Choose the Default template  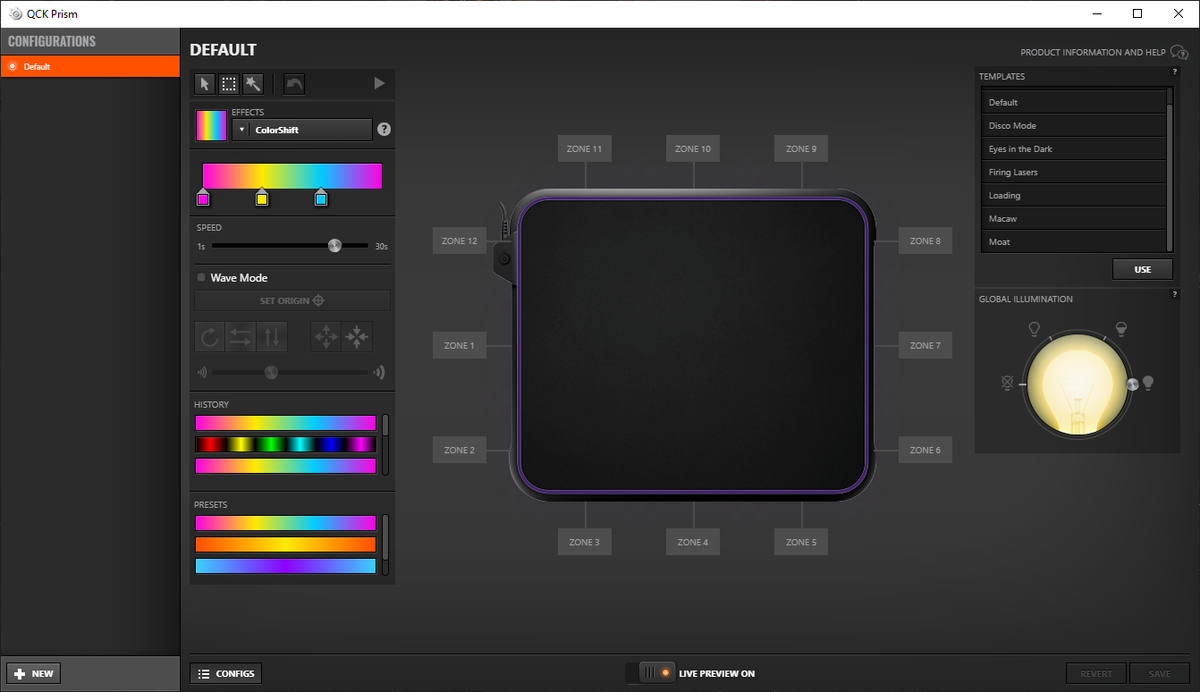coord(1073,102)
